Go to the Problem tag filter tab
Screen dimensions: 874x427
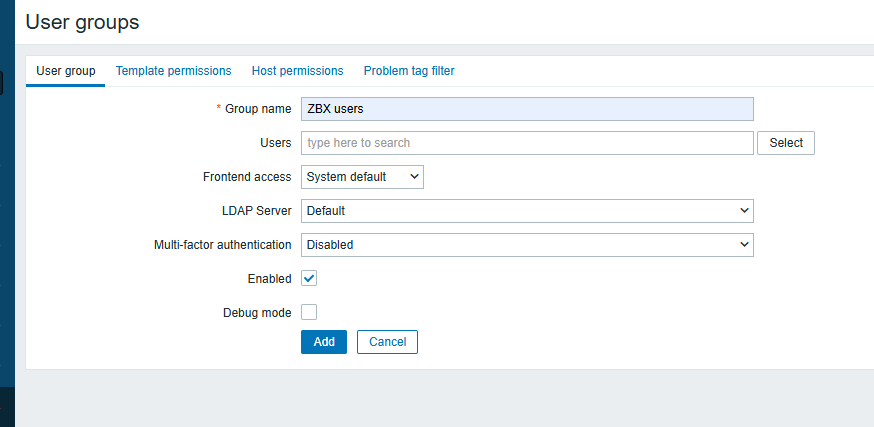[409, 71]
